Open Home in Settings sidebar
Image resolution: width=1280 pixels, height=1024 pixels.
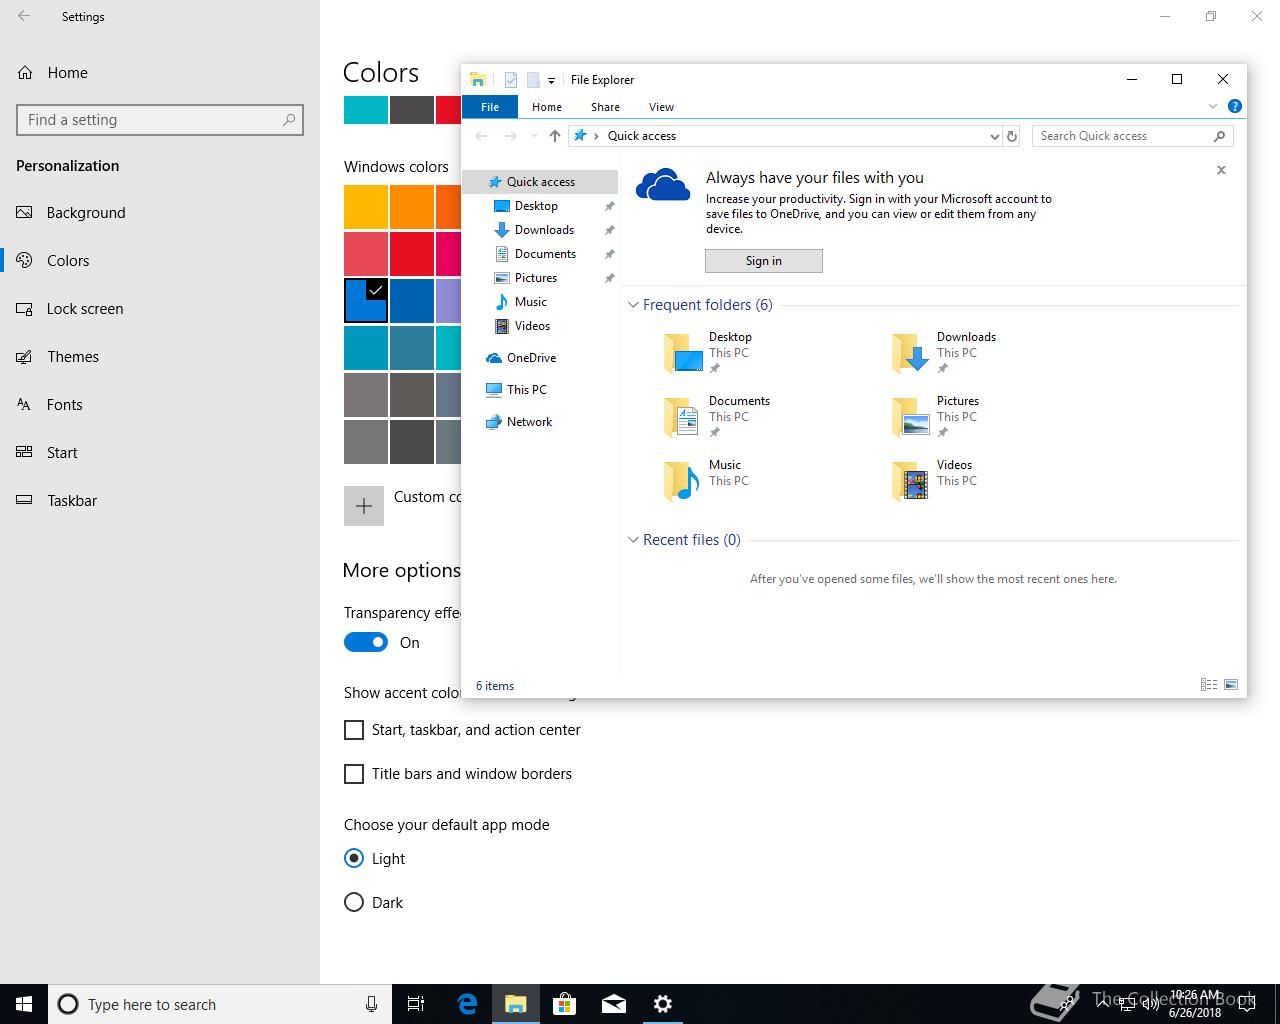(160, 73)
